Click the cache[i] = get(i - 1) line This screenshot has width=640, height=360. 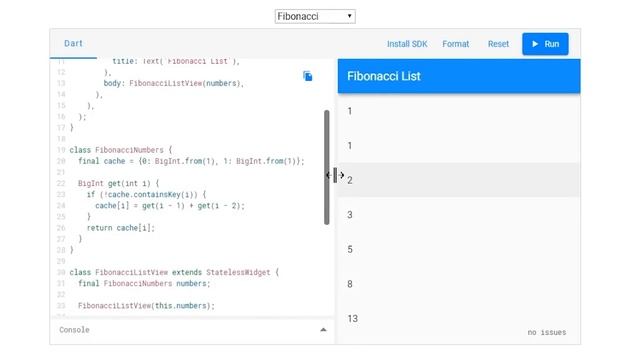[170, 206]
